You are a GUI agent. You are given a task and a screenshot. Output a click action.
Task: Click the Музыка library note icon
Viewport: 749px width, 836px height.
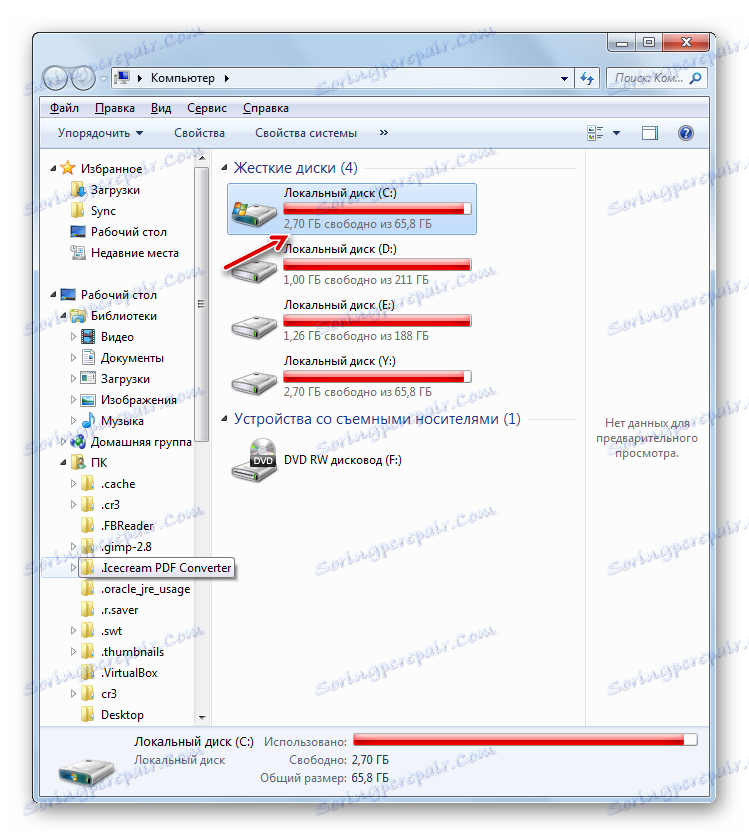(x=88, y=421)
